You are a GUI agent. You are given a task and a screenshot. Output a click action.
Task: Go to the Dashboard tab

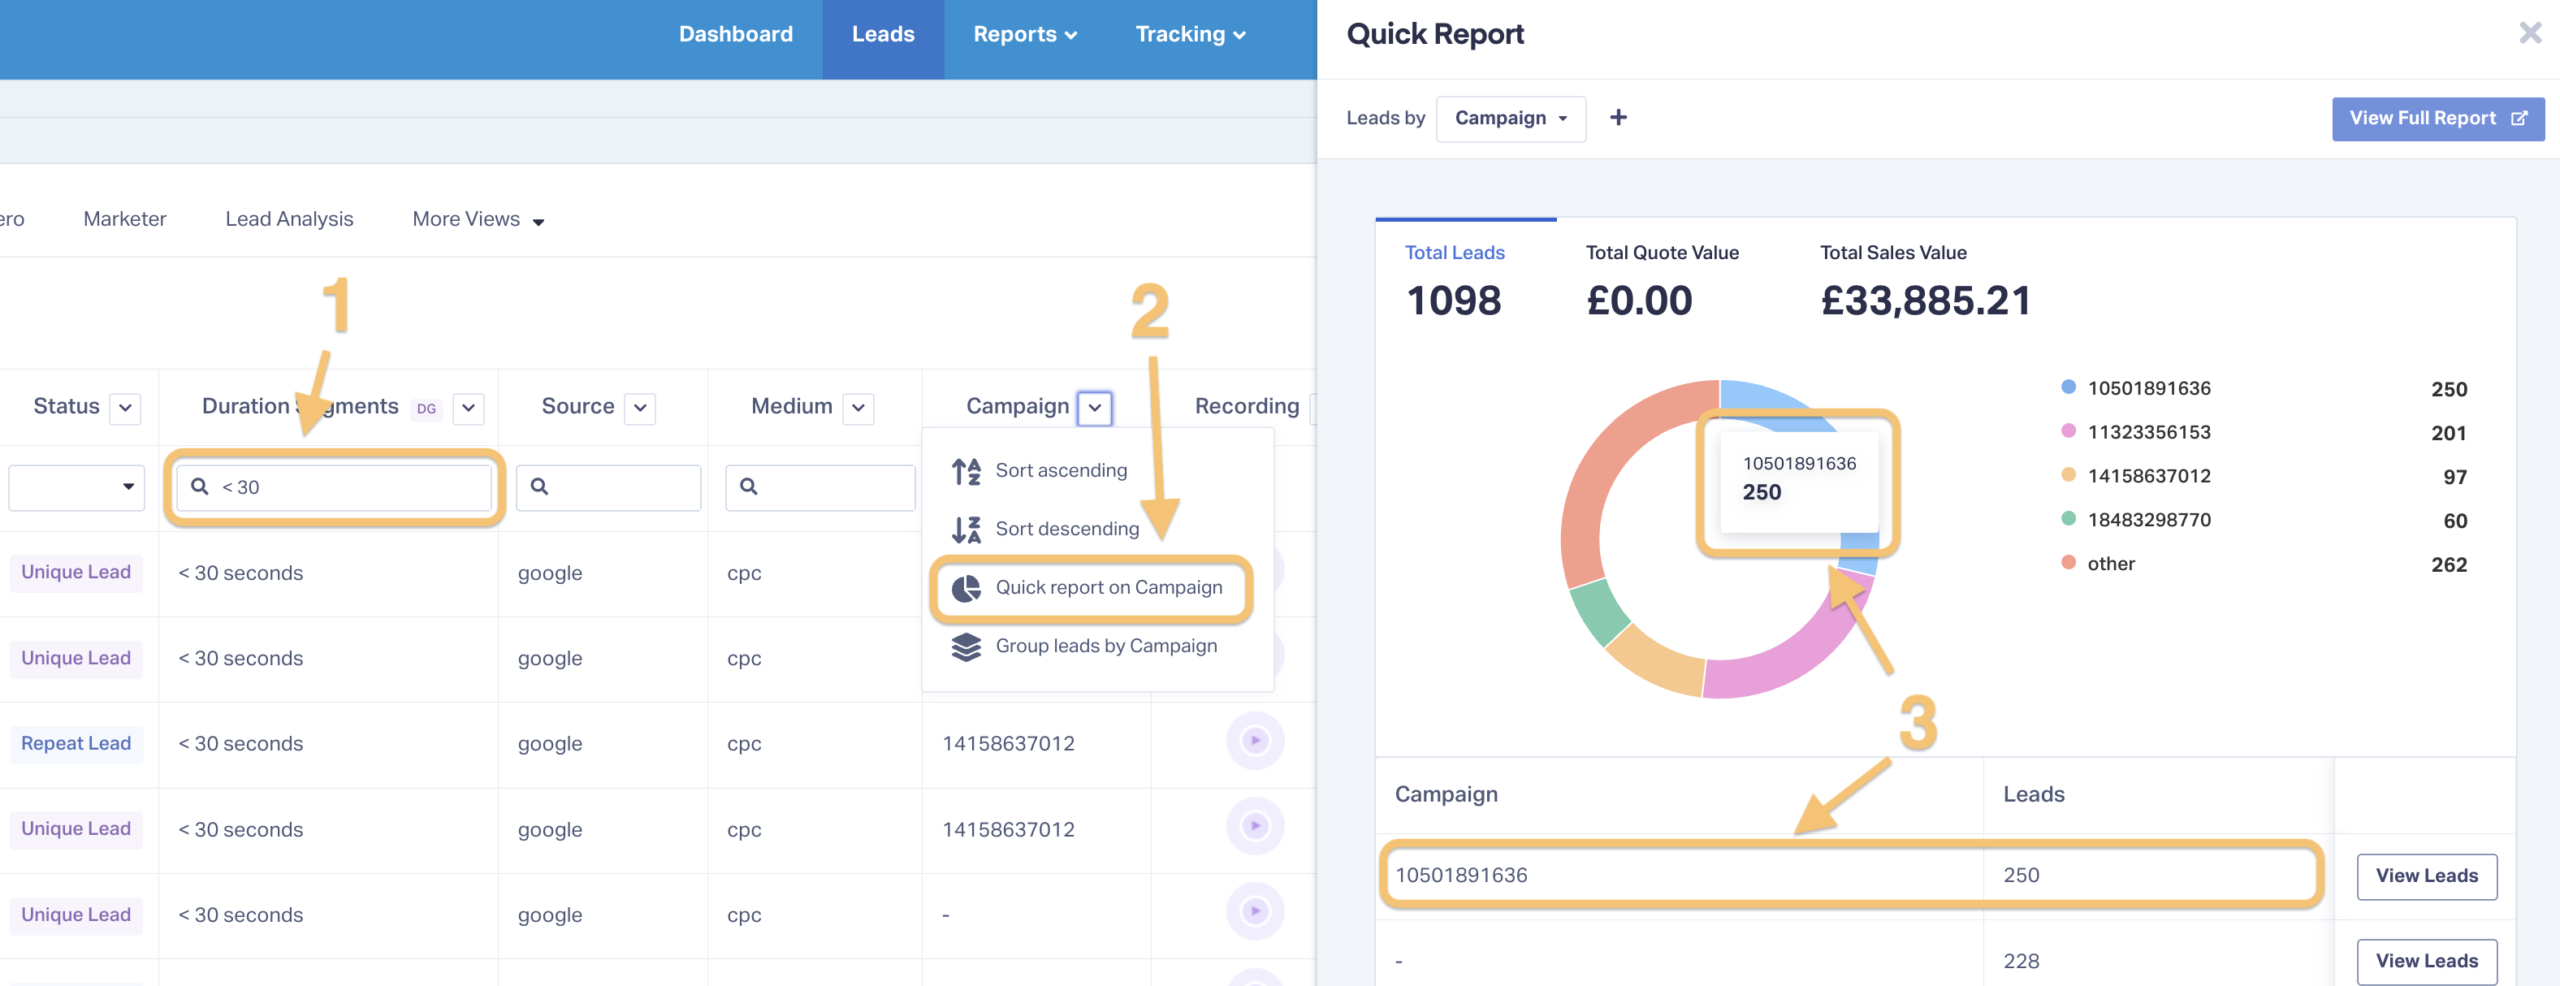coord(736,34)
